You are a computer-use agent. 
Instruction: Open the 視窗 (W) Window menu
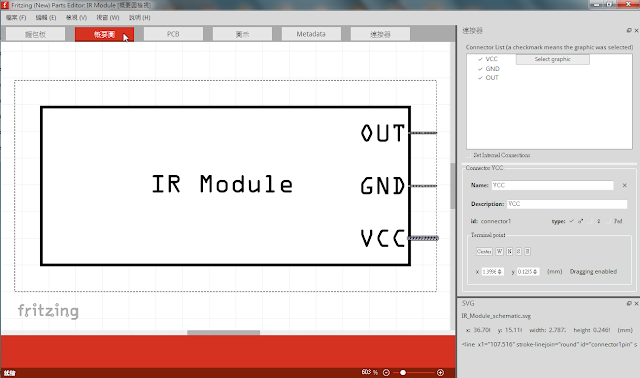(108, 18)
